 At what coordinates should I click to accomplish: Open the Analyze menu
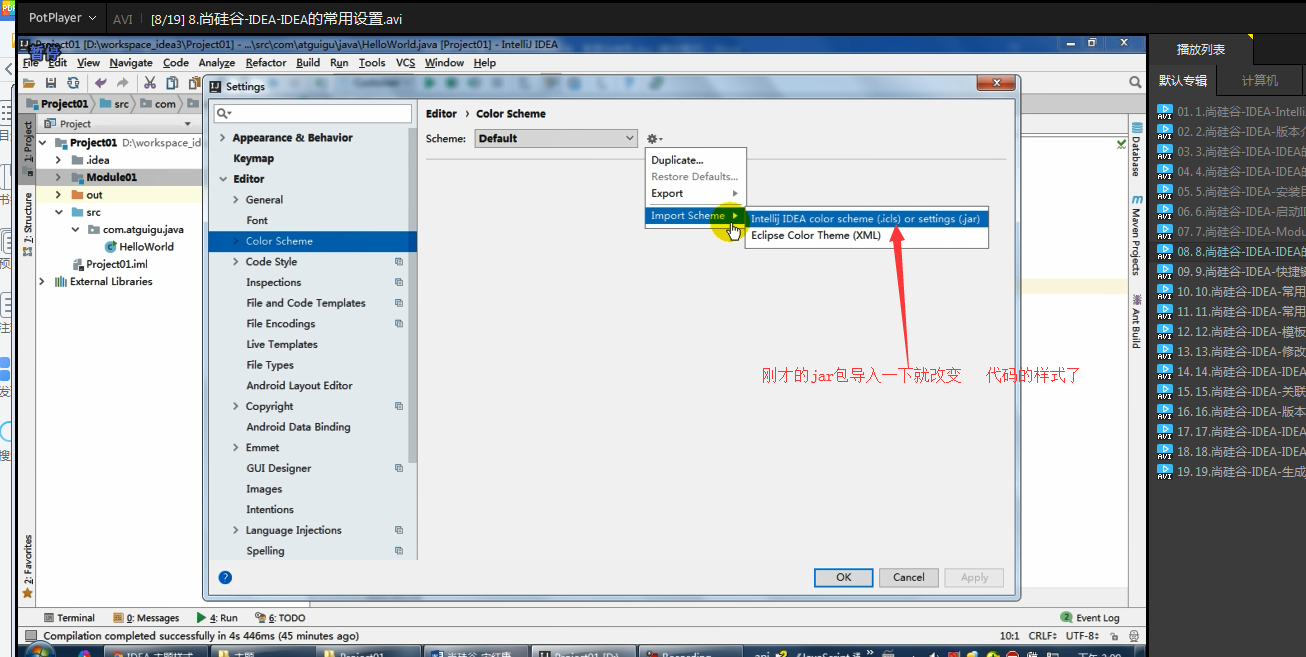tap(217, 62)
